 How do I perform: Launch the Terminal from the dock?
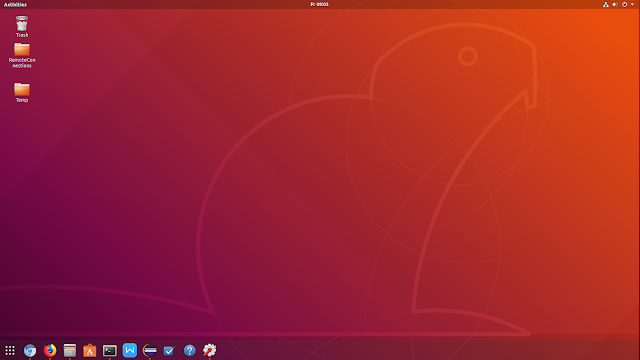pos(109,350)
